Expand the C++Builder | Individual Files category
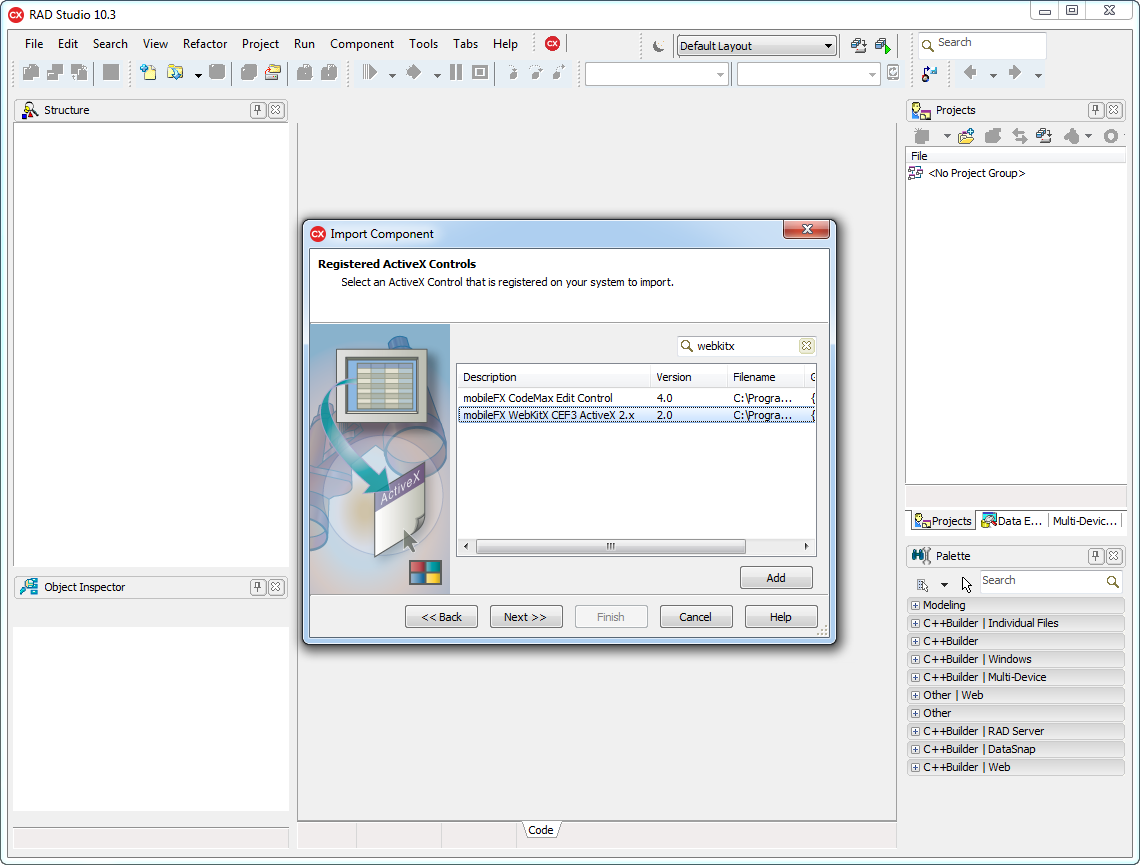The width and height of the screenshot is (1140, 865). (915, 623)
